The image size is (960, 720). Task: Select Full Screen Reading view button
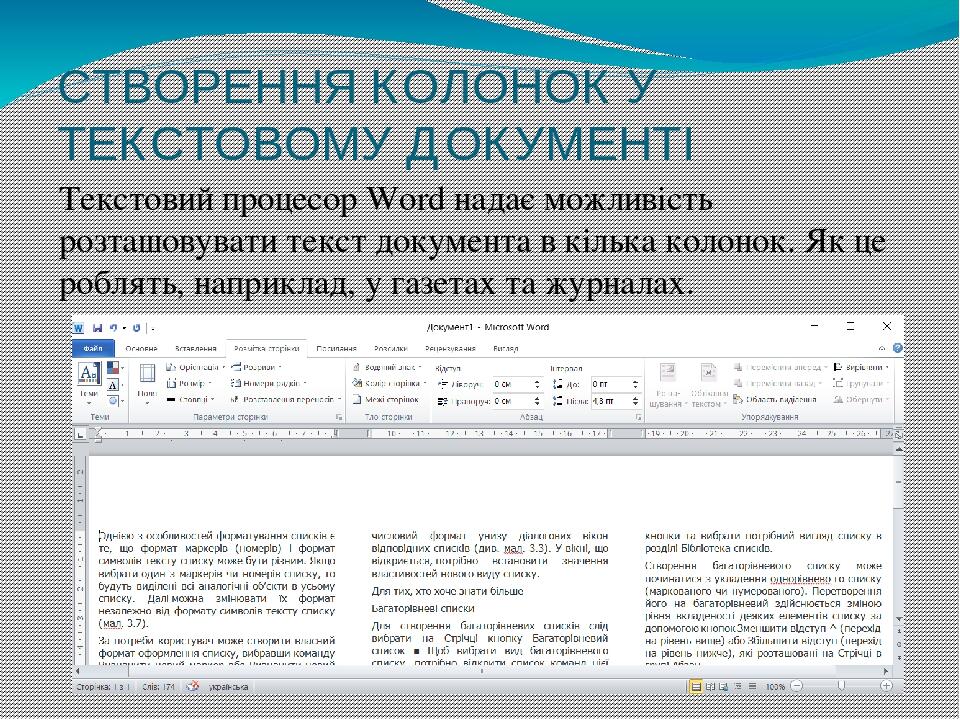(x=711, y=686)
